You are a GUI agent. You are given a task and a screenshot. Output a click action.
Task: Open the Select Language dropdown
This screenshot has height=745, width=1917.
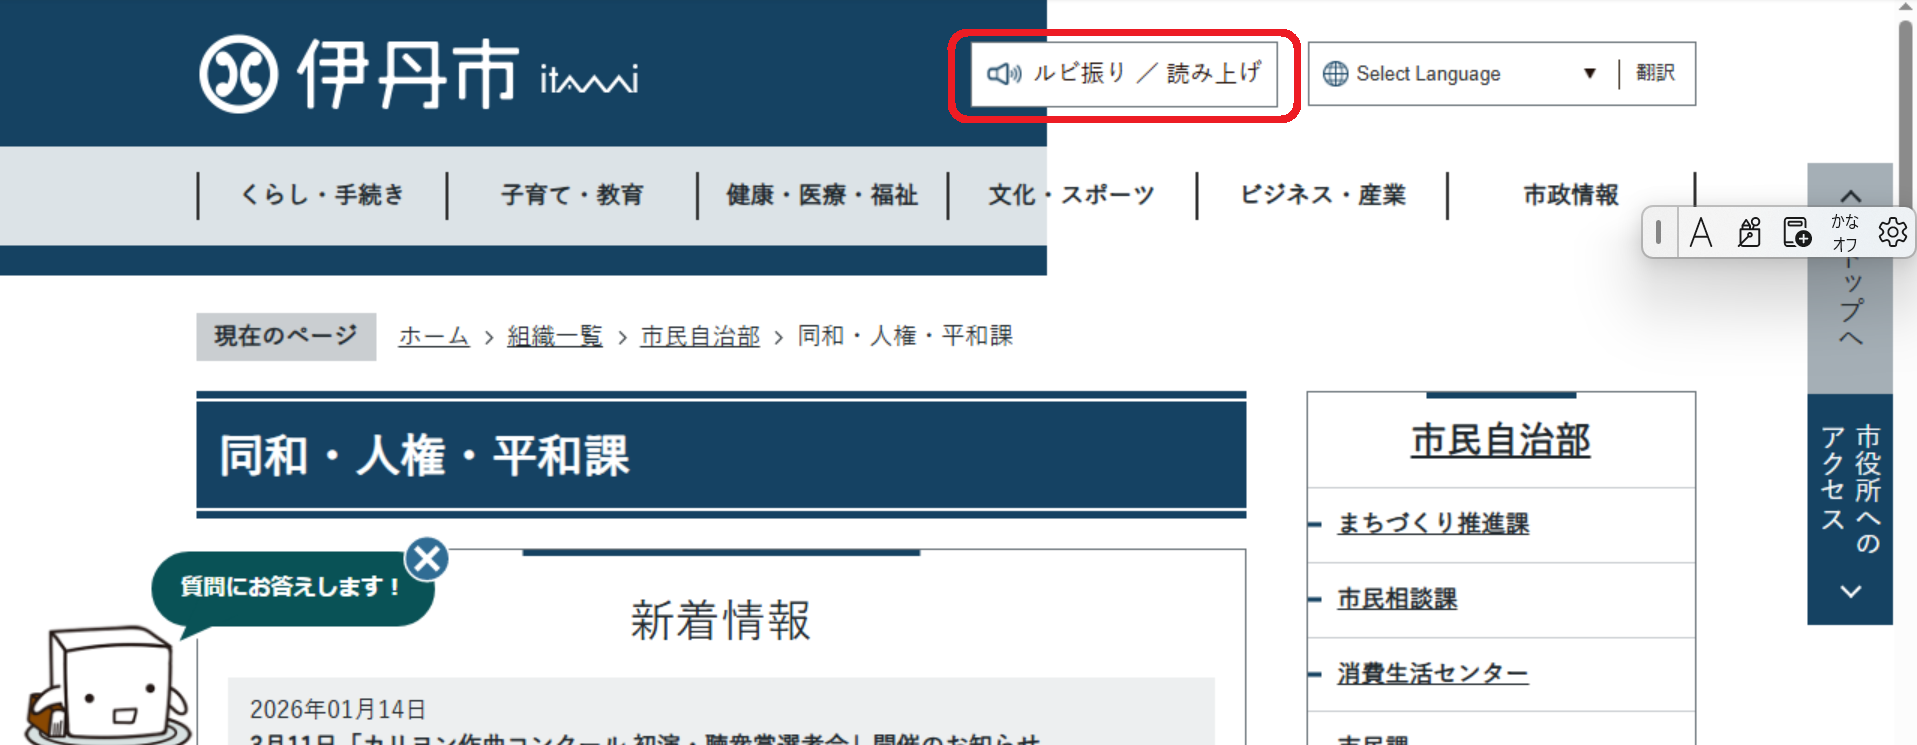(x=1460, y=74)
